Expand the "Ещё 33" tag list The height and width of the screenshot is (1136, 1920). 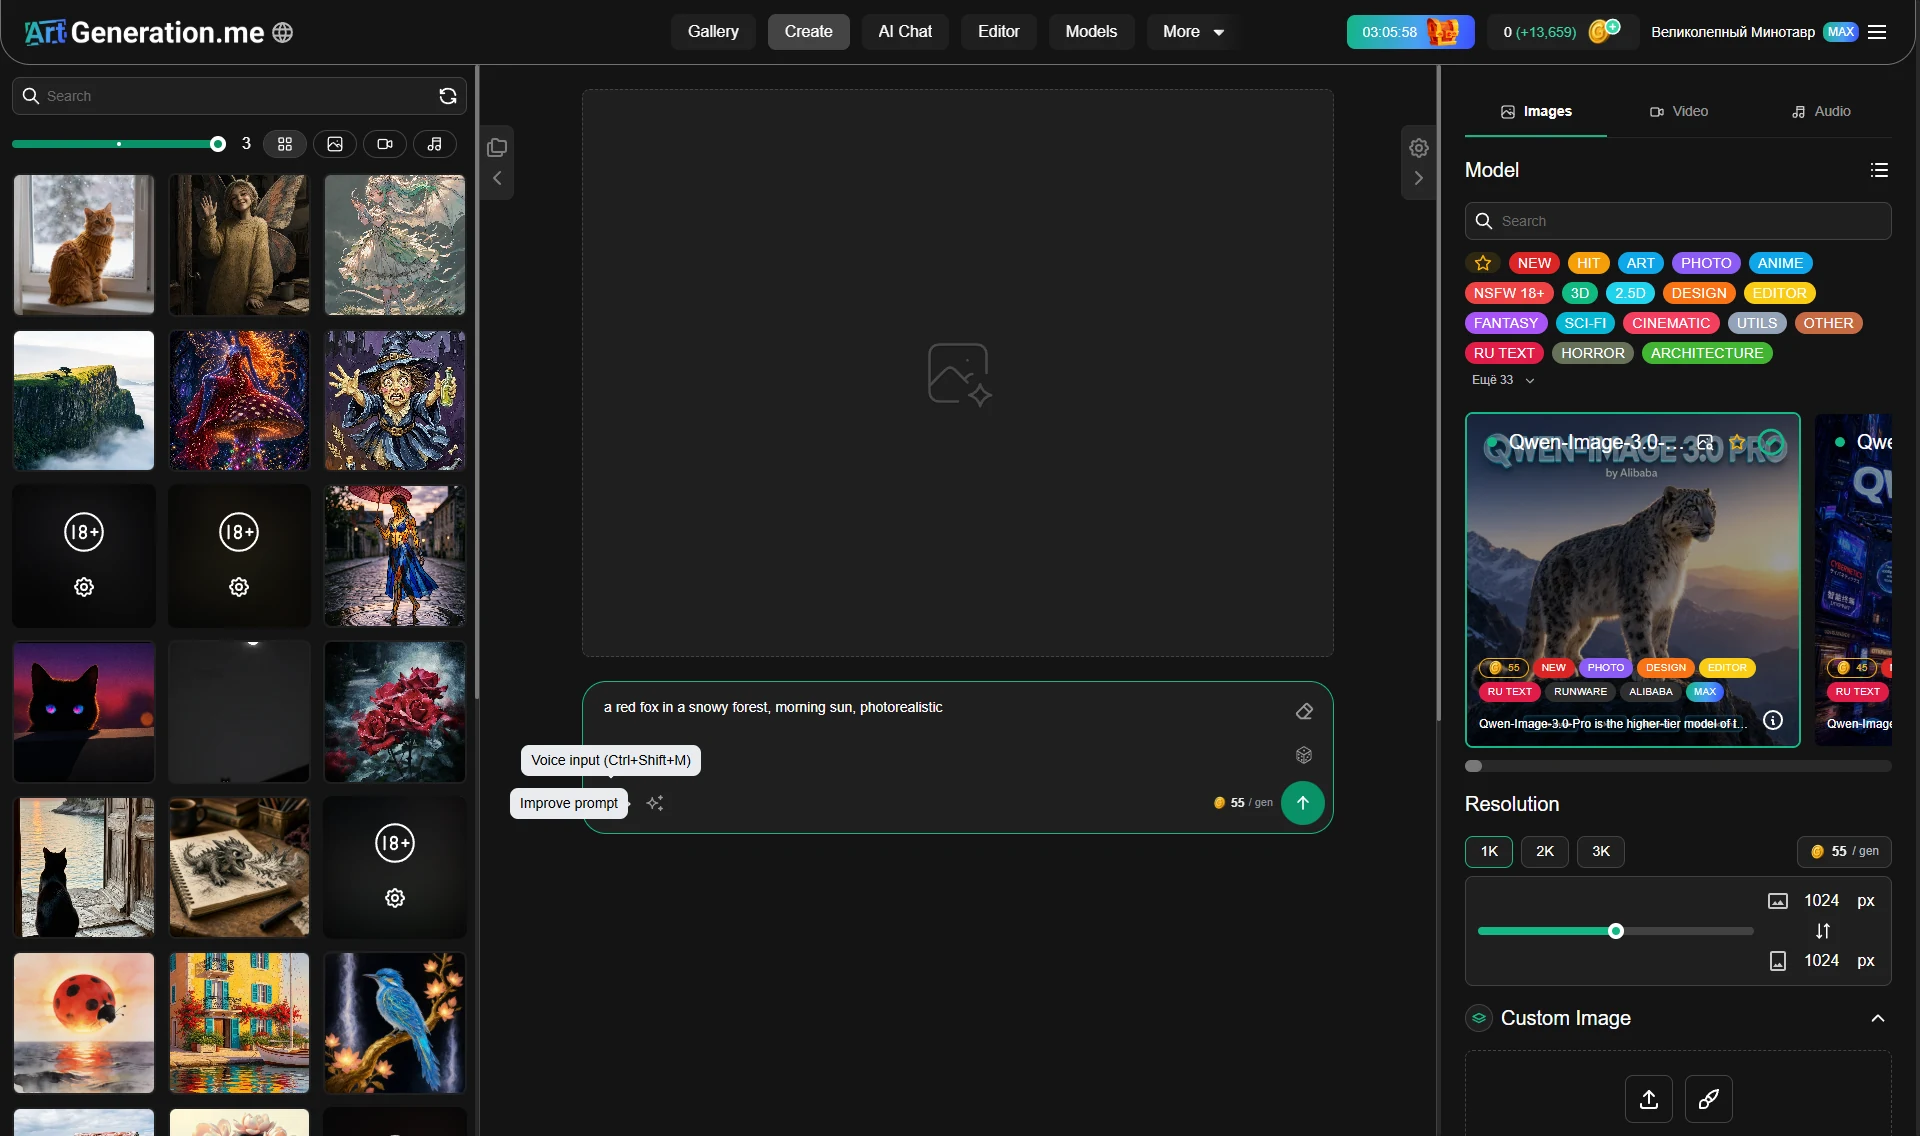click(1502, 380)
